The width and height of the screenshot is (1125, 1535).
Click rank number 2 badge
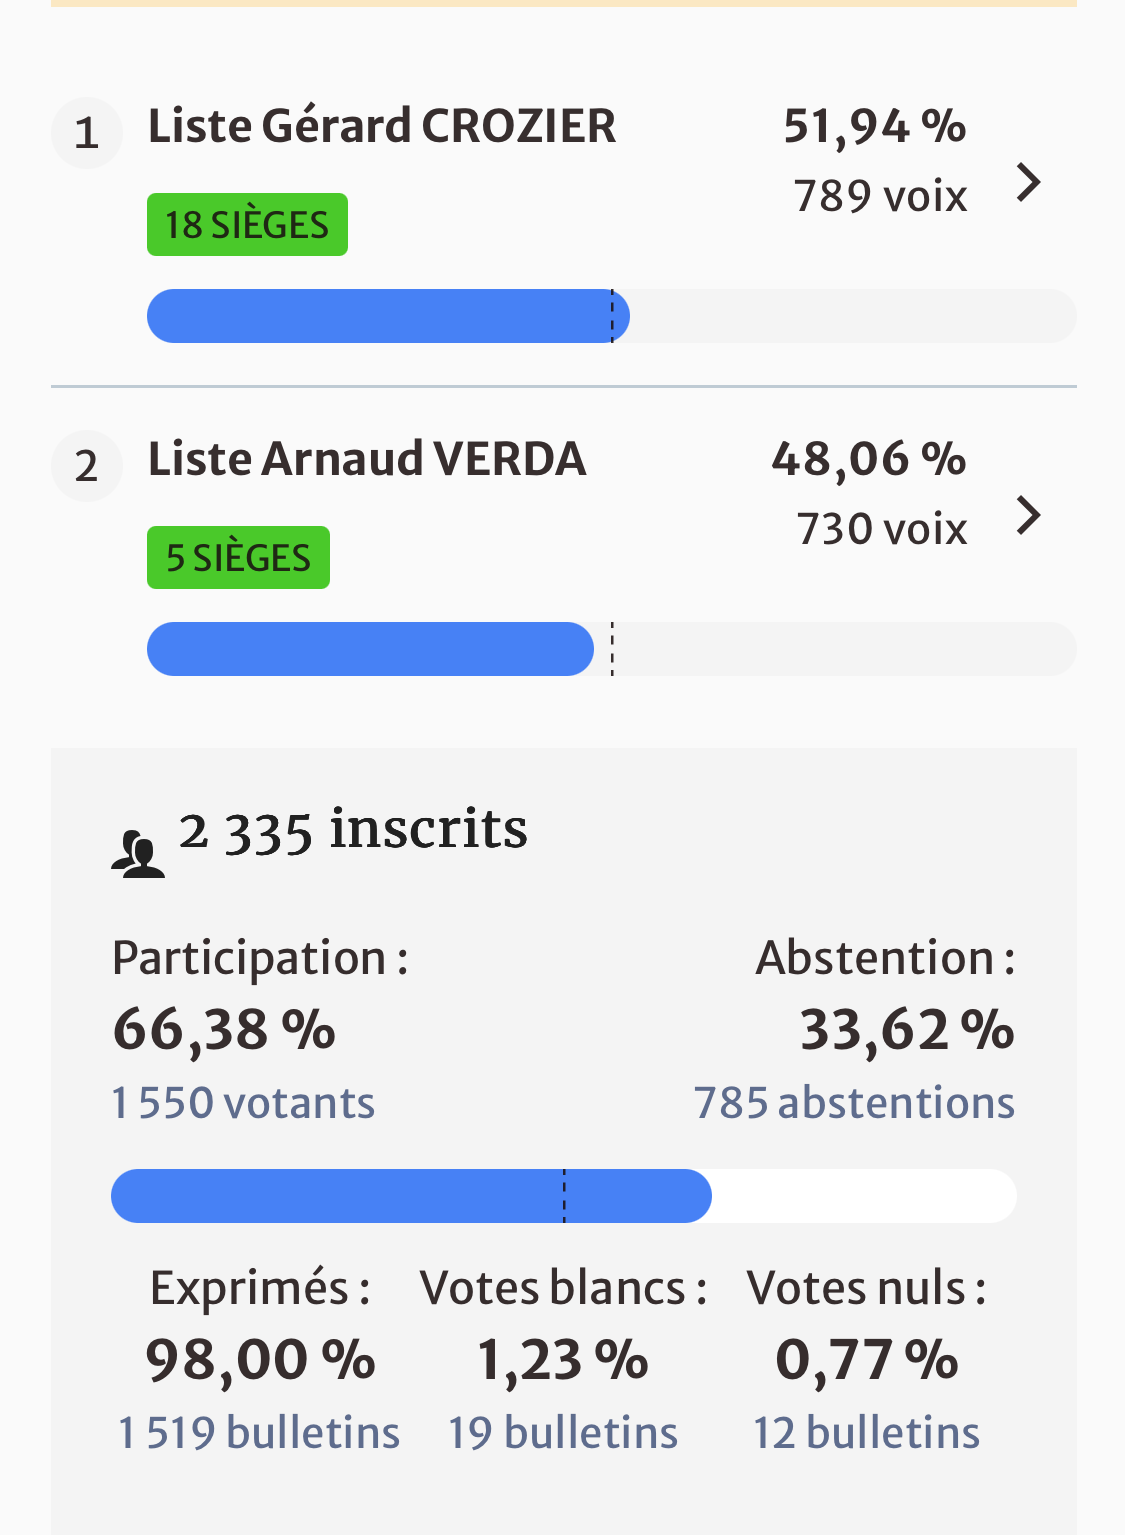87,466
